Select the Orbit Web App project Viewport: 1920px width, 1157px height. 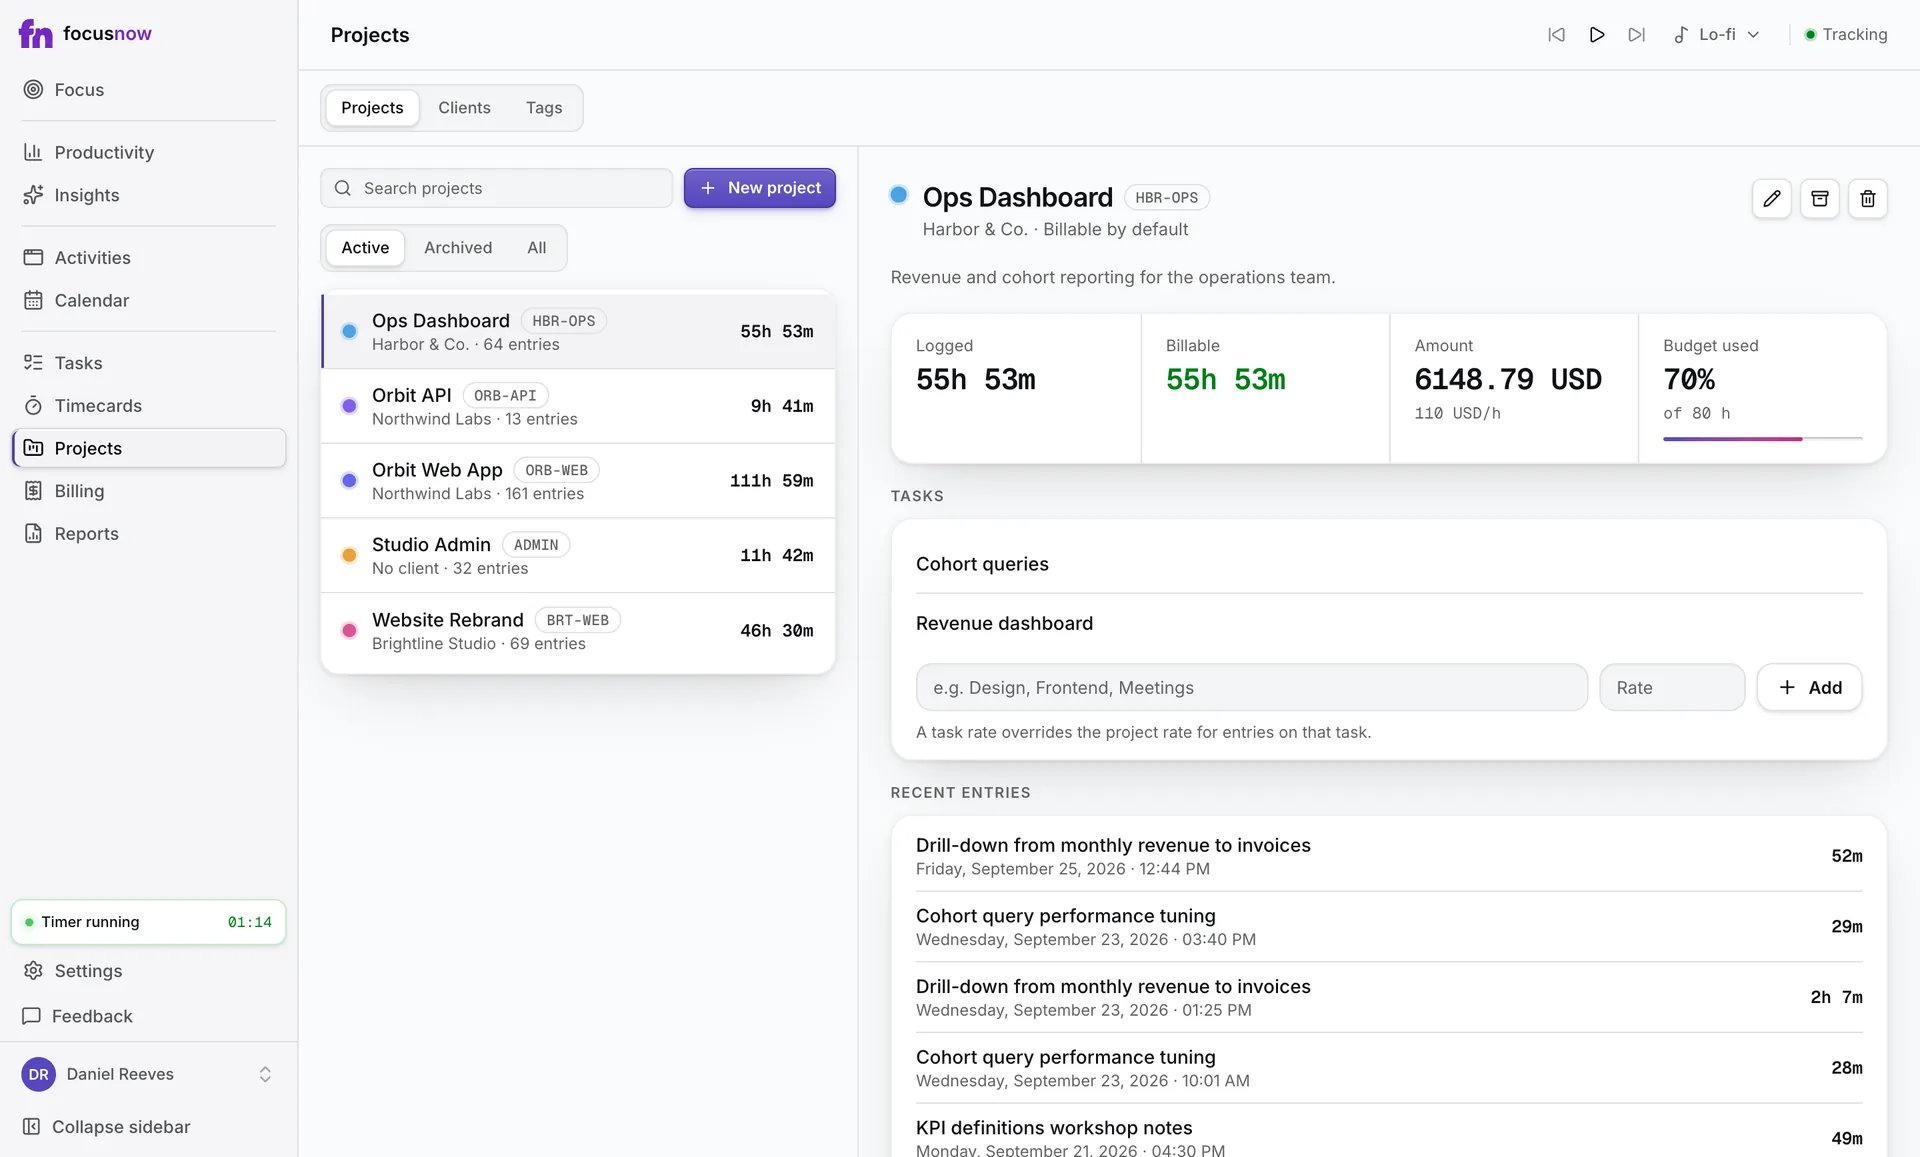578,481
